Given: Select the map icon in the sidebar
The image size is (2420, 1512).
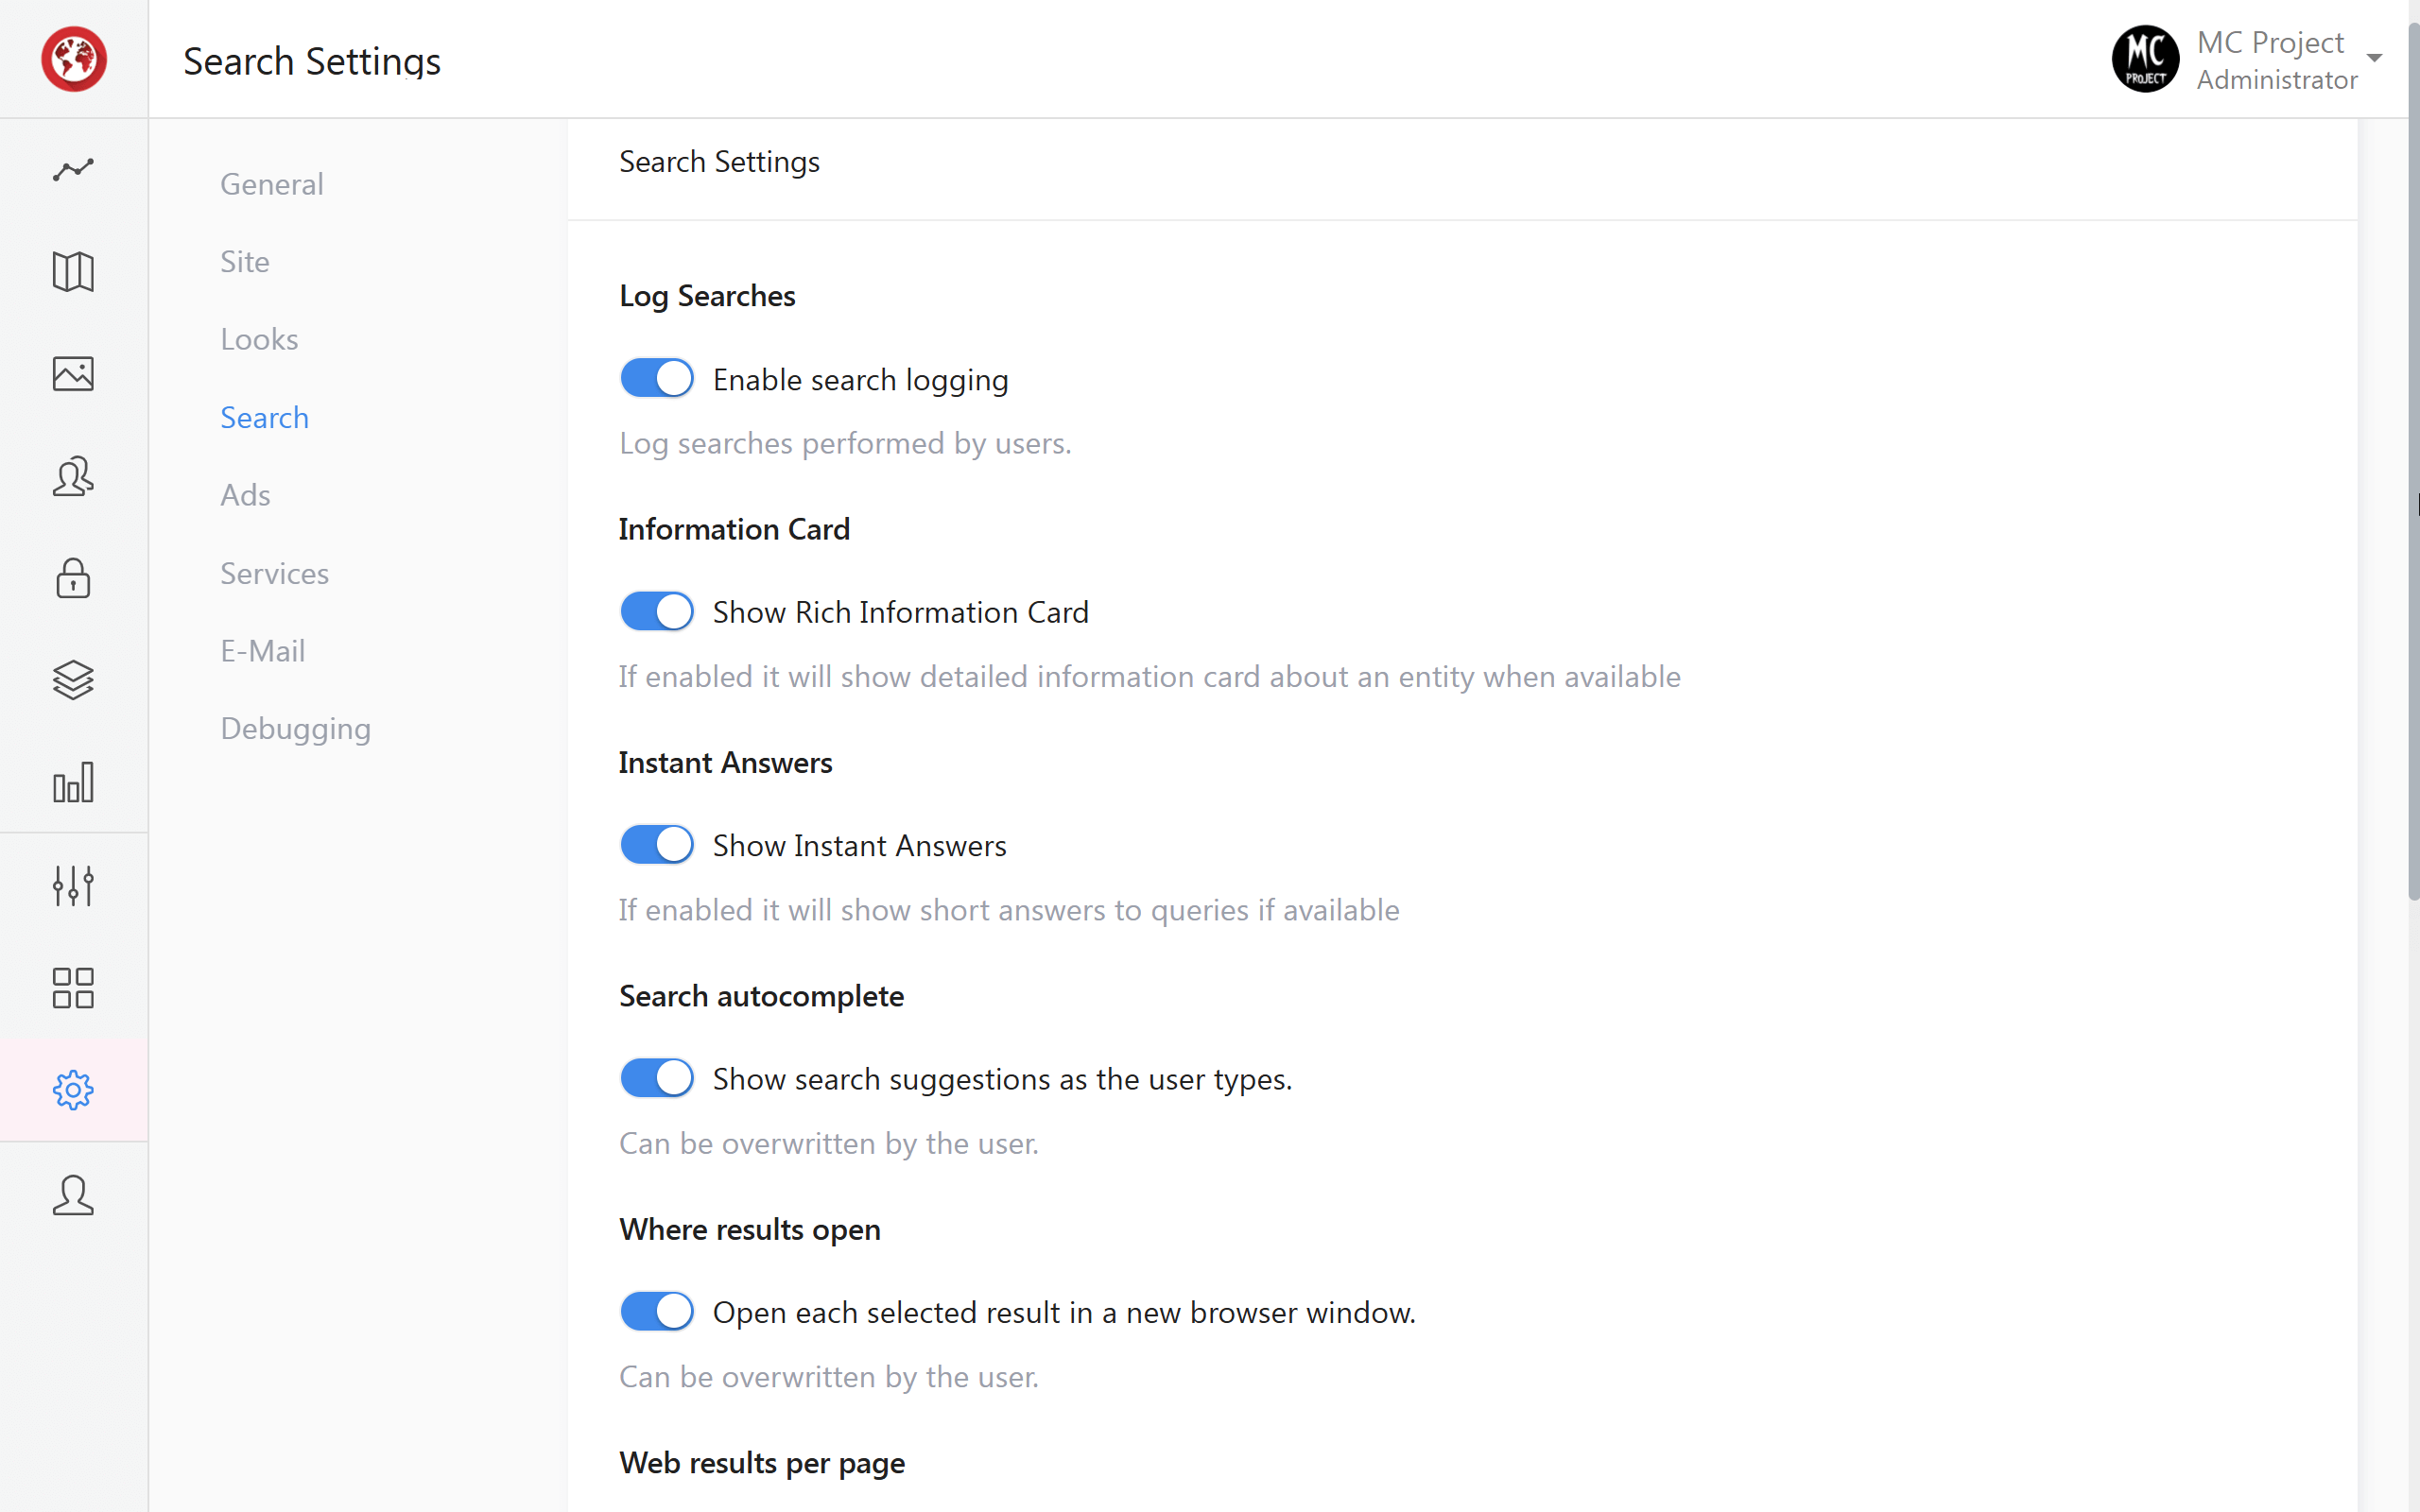Looking at the screenshot, I should pyautogui.click(x=73, y=272).
